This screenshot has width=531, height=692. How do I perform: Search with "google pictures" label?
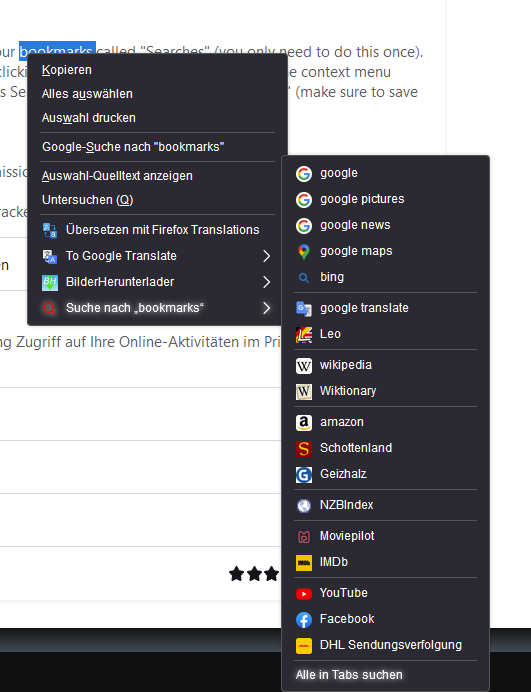pyautogui.click(x=362, y=199)
